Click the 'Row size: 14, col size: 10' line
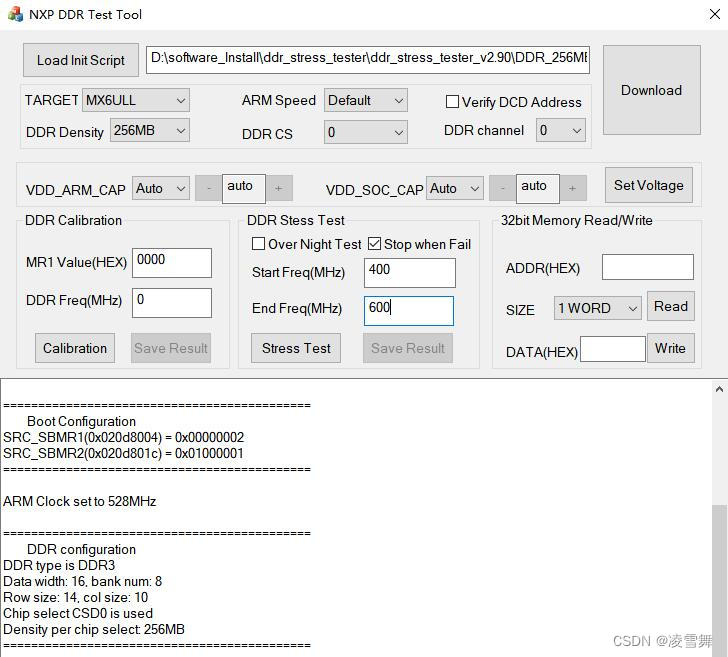 click(75, 598)
